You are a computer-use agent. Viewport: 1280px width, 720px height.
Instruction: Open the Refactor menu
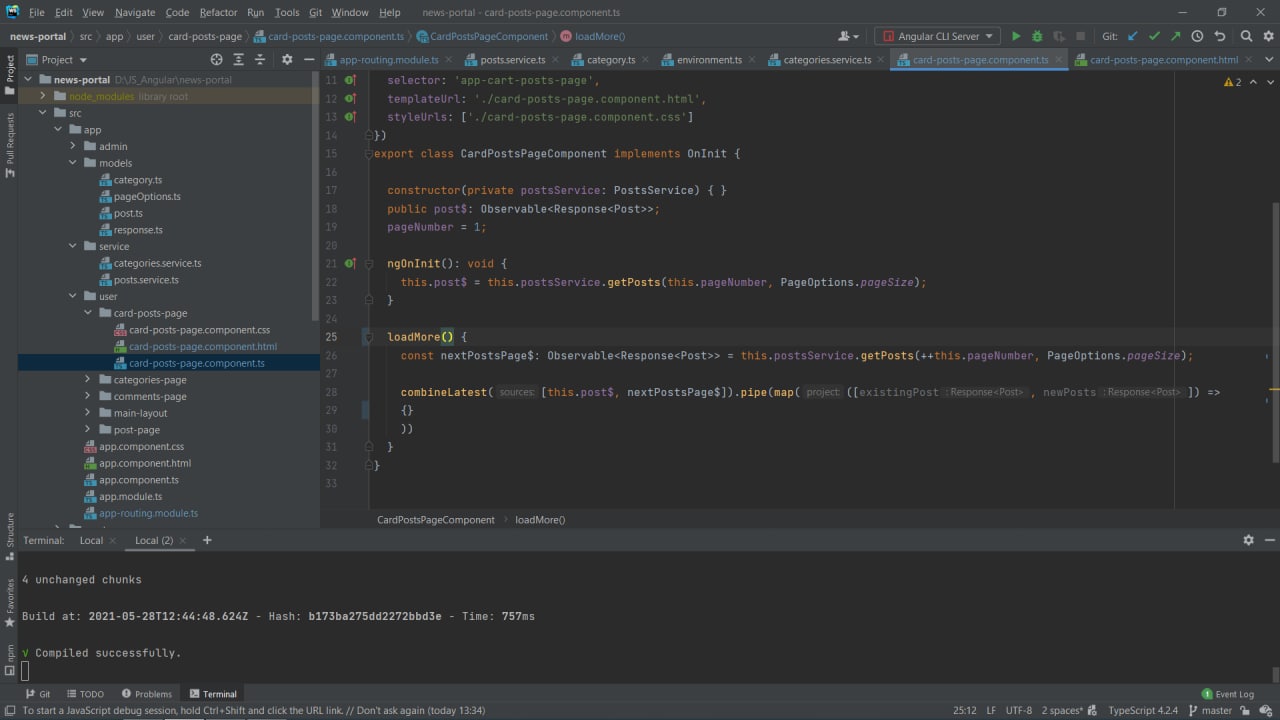click(x=218, y=12)
